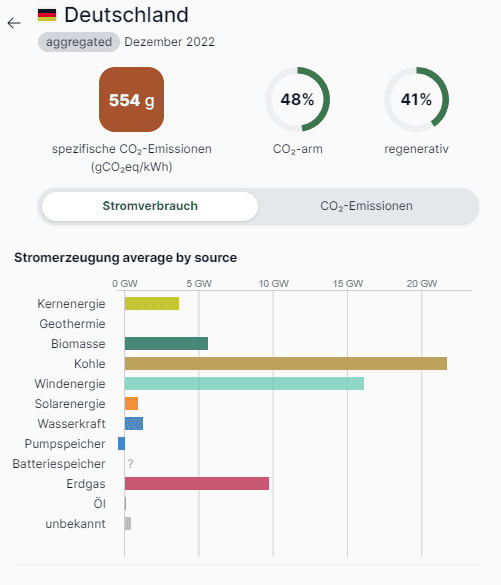The width and height of the screenshot is (501, 585).
Task: Click the Geothermie row label
Action: point(72,324)
